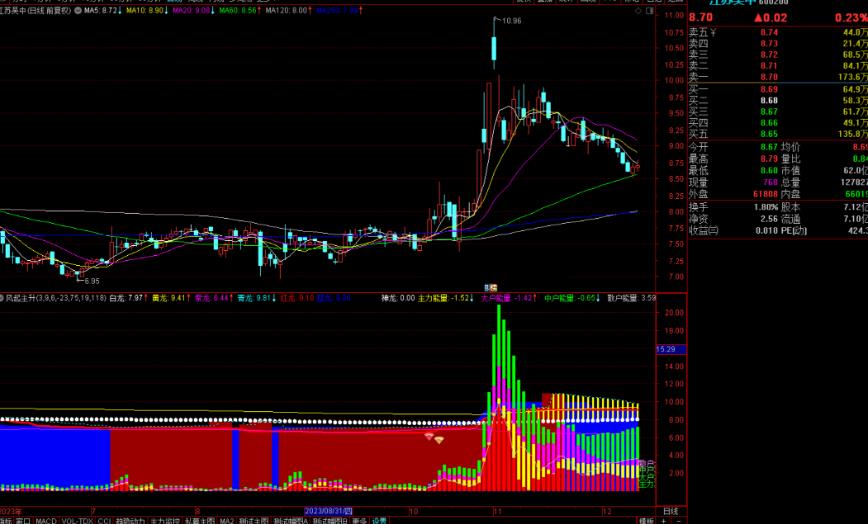Click the orange funnel marker in the indicator pane
The height and width of the screenshot is (524, 868).
[x=439, y=440]
